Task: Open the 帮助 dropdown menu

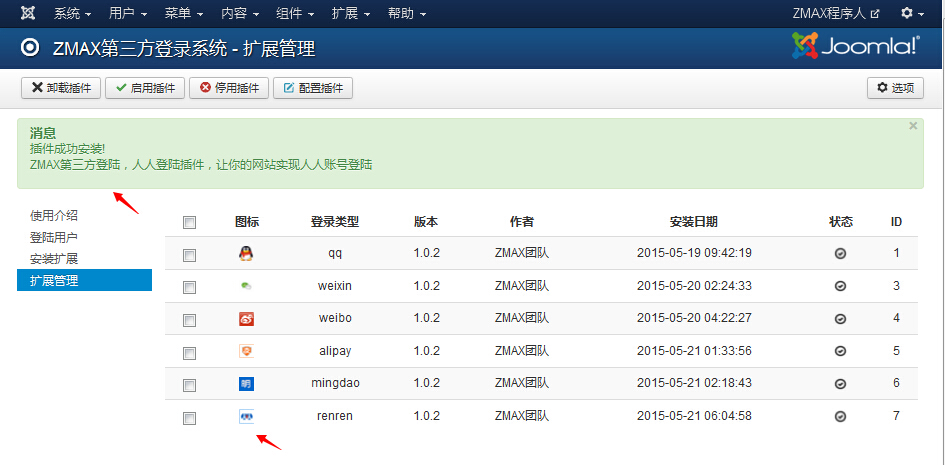Action: tap(407, 13)
